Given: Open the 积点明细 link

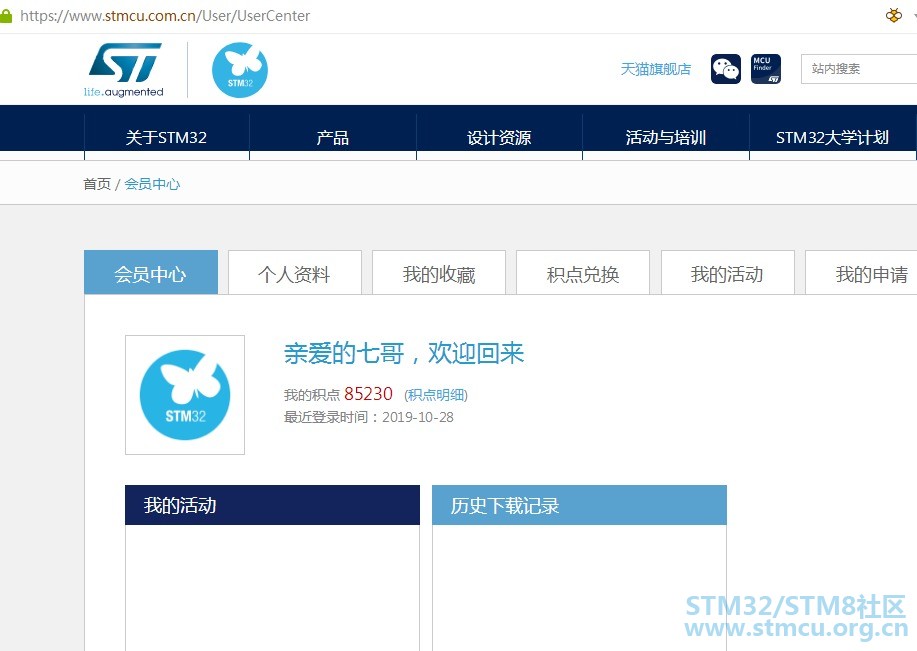Looking at the screenshot, I should point(436,395).
